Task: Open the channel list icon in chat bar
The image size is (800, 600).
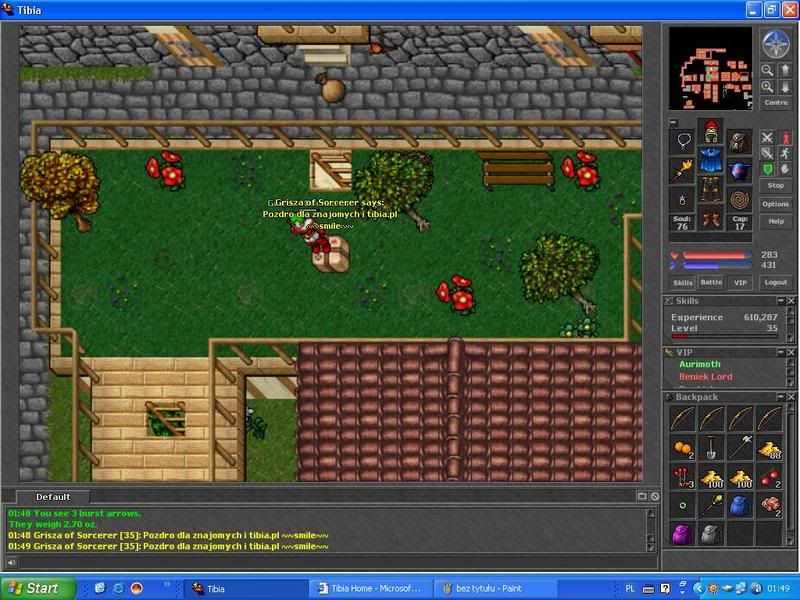Action: (x=642, y=496)
